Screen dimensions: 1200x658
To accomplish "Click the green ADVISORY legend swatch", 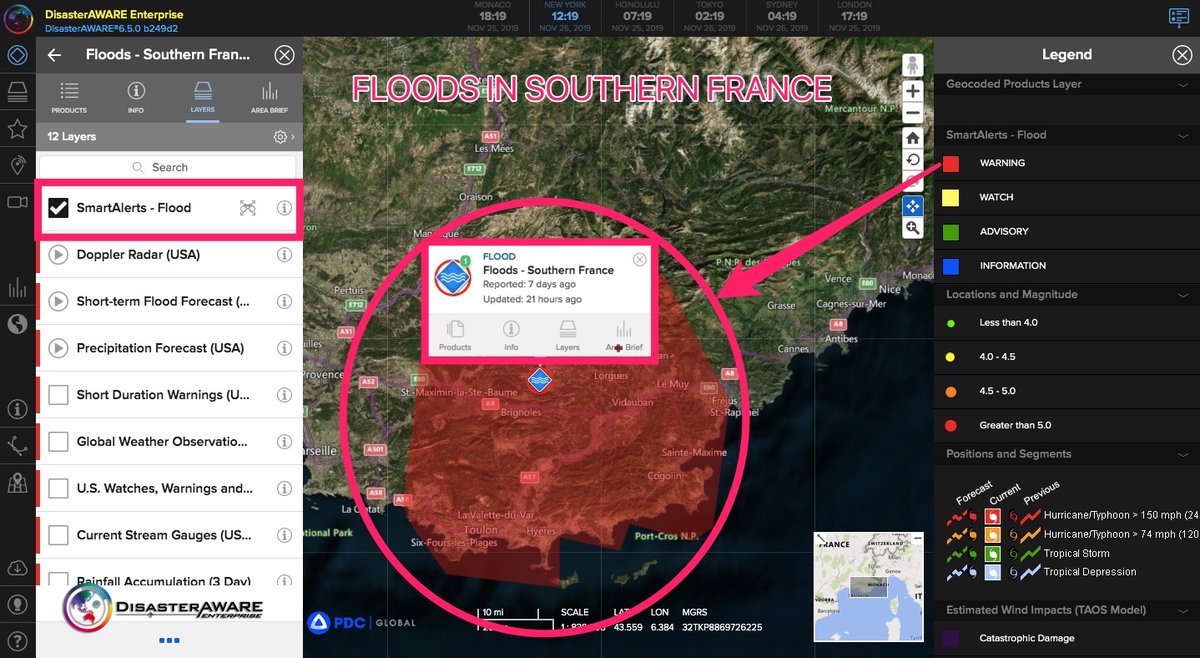I will 952,231.
